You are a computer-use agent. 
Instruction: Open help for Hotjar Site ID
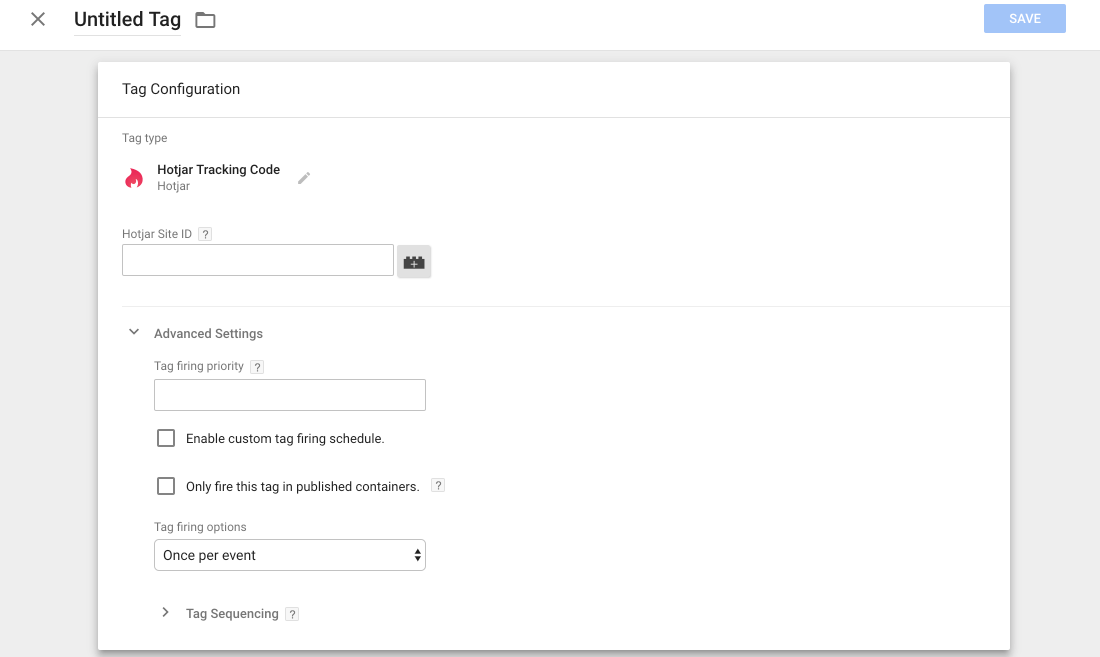coord(205,234)
